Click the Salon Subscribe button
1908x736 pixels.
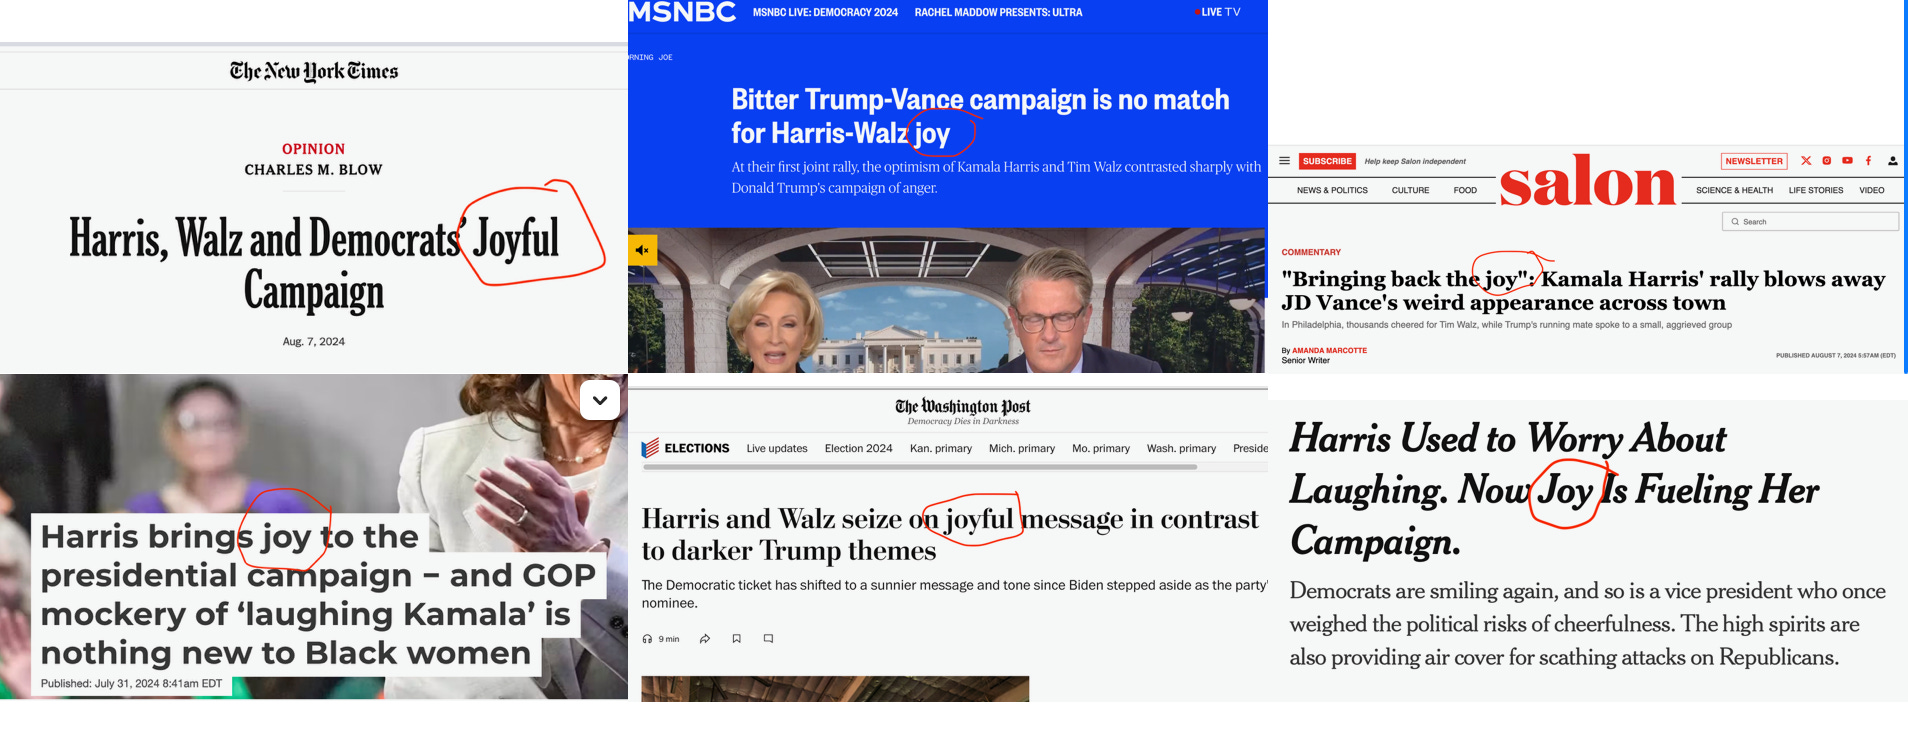(1327, 161)
